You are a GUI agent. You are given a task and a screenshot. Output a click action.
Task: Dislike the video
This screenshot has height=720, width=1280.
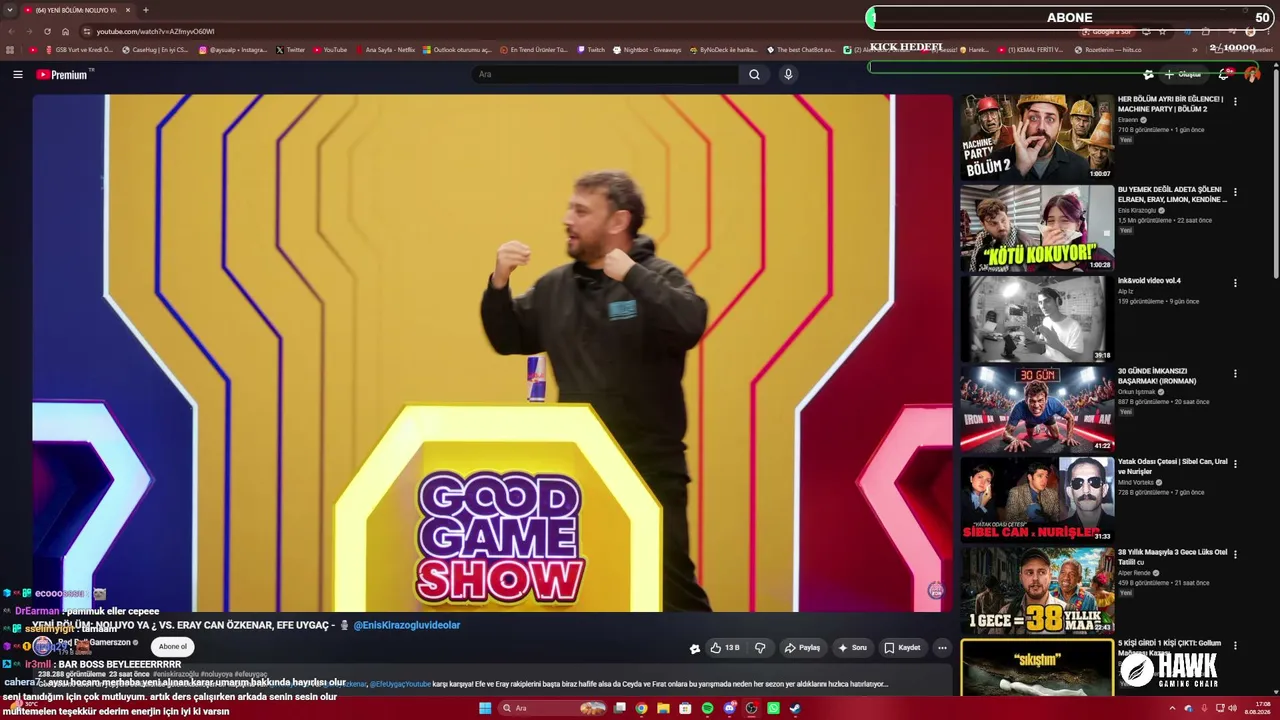point(760,648)
